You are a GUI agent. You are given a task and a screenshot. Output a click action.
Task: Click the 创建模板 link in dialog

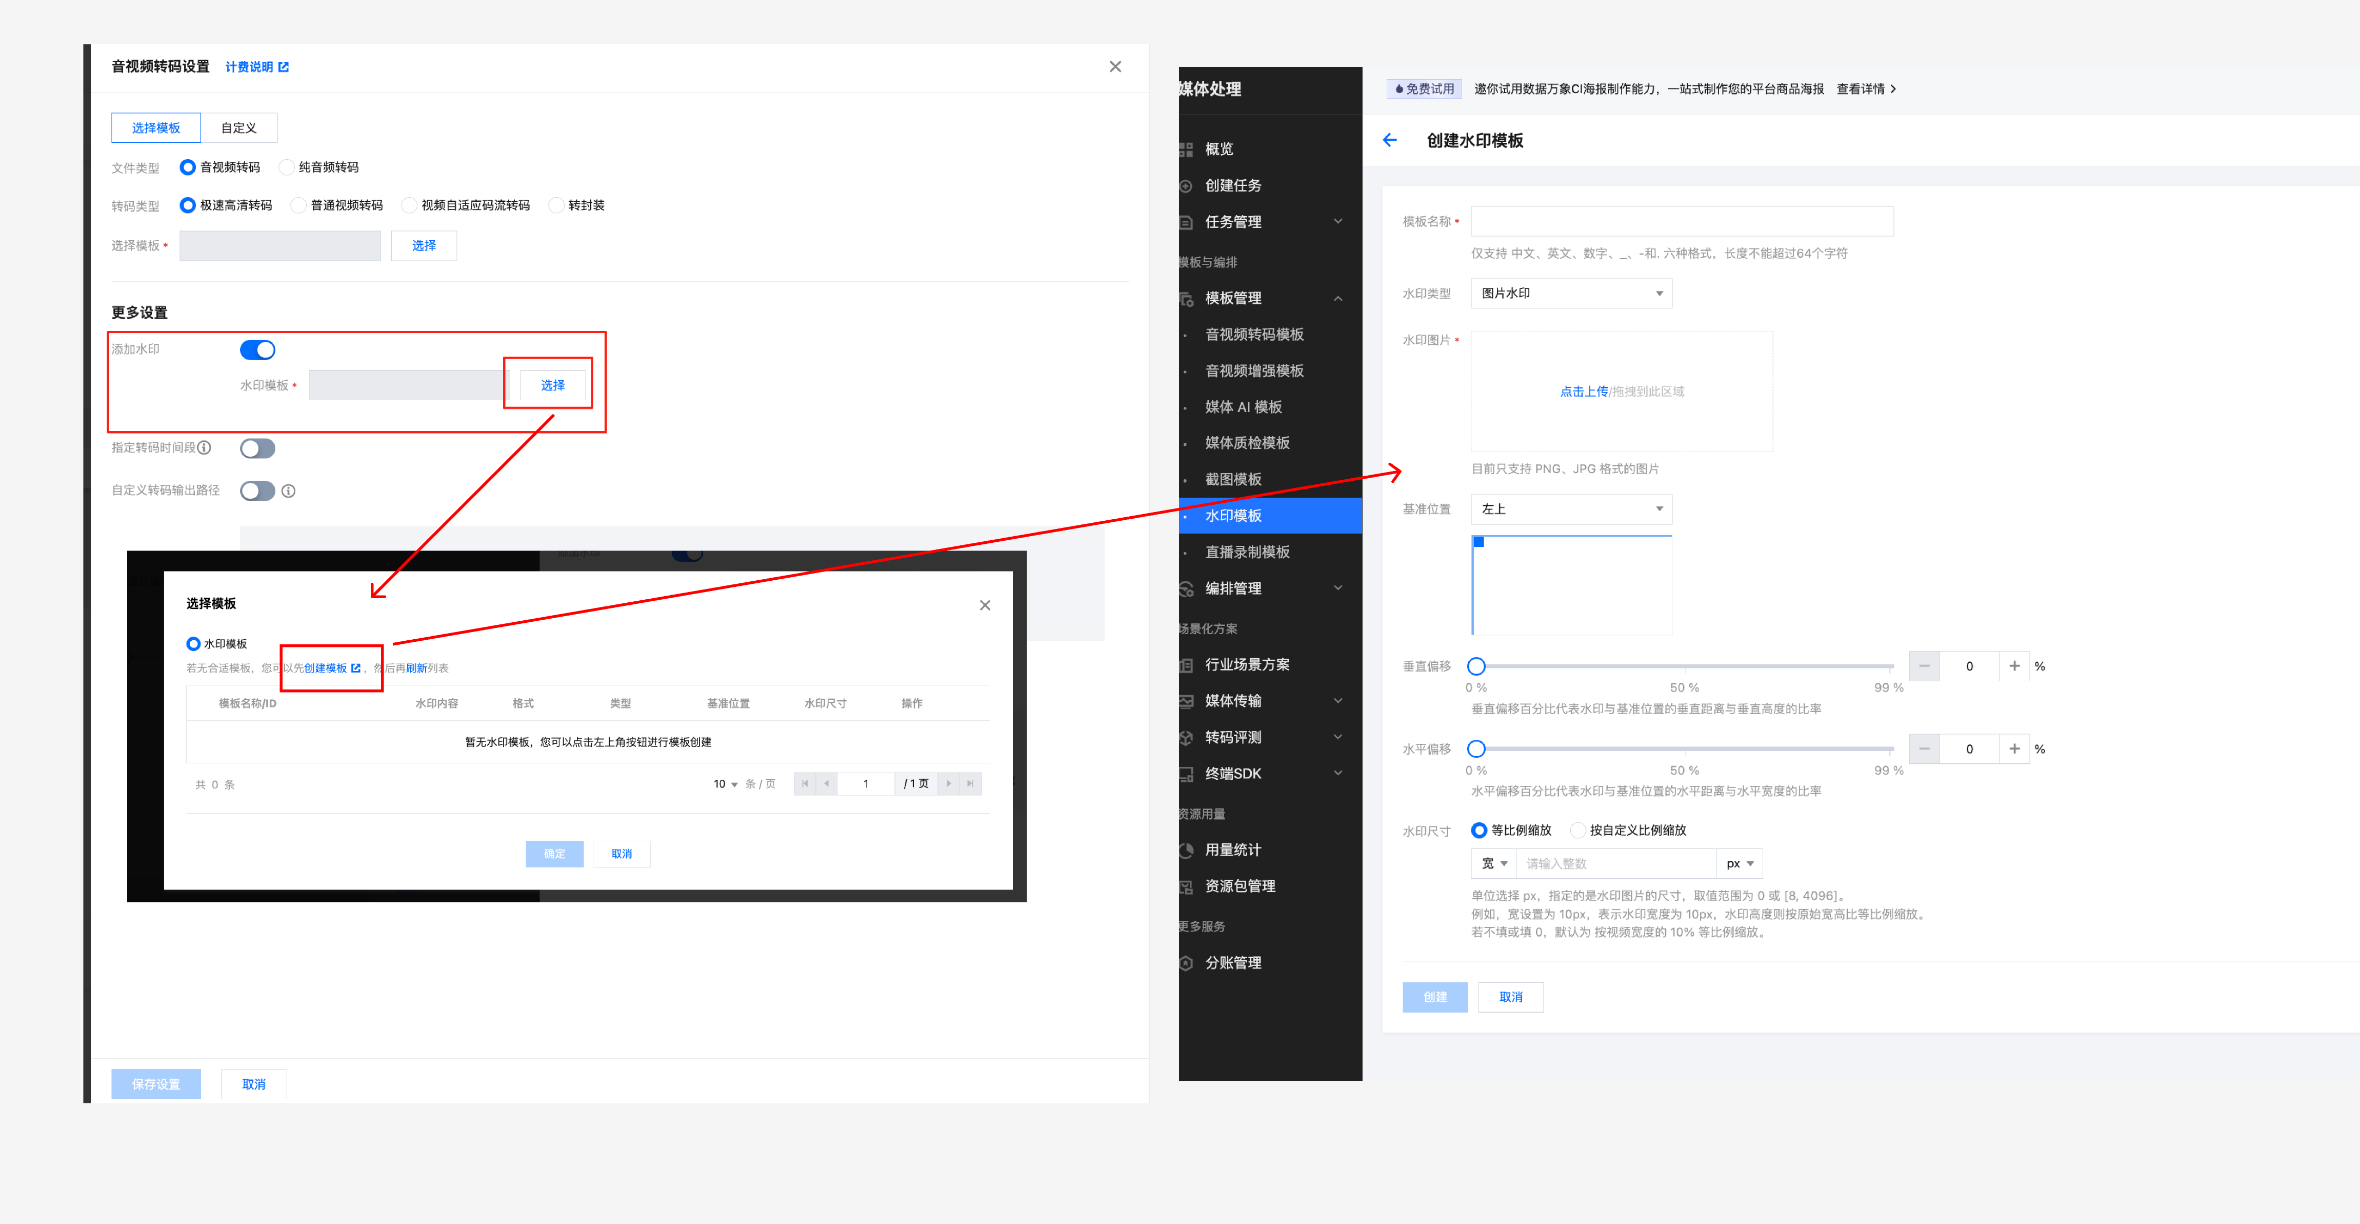point(326,668)
